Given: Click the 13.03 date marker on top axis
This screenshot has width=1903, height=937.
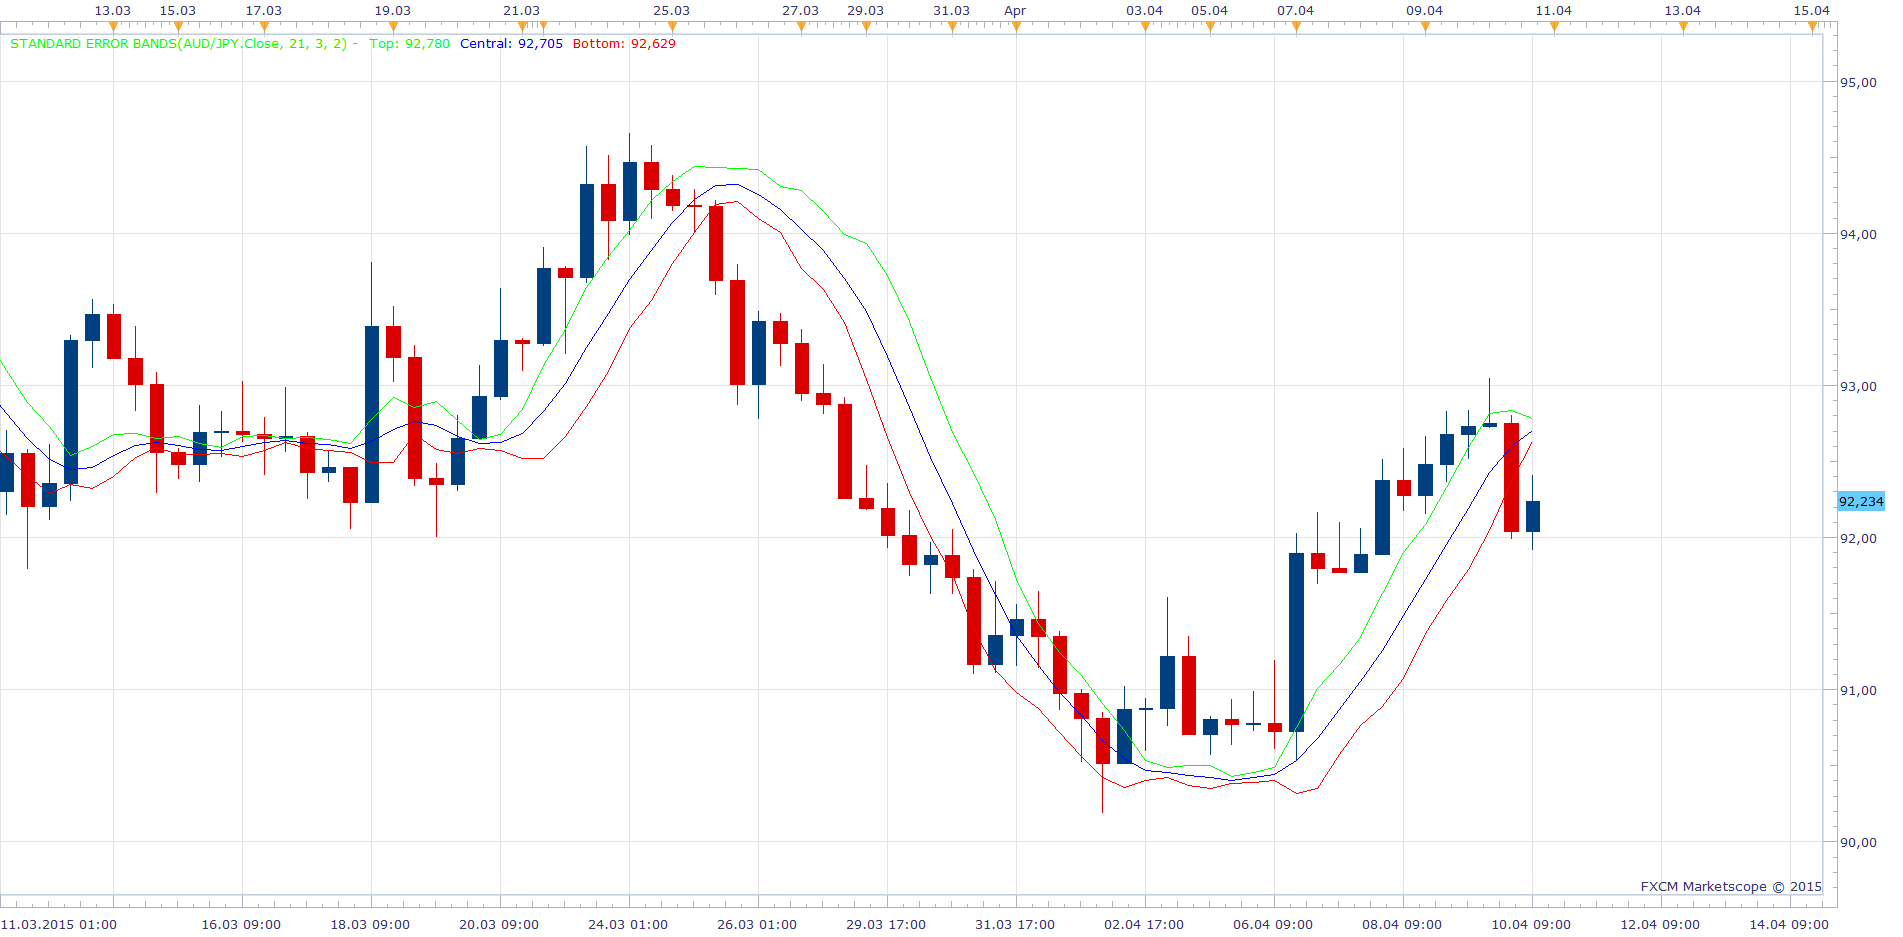Looking at the screenshot, I should 113,11.
